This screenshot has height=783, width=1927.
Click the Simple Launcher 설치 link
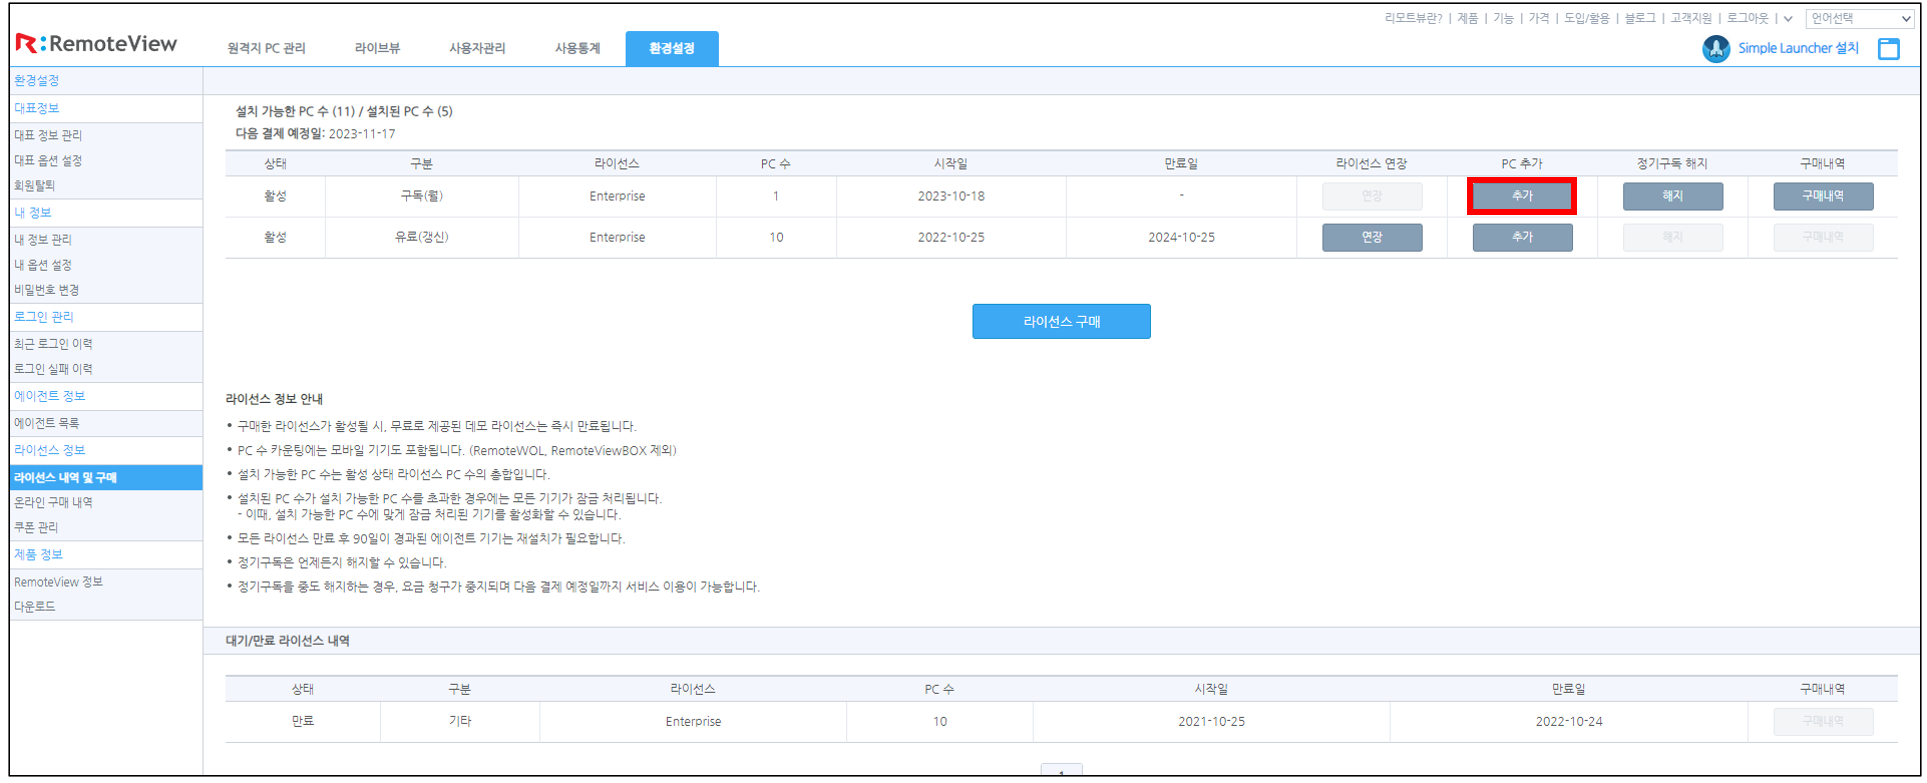[1798, 48]
